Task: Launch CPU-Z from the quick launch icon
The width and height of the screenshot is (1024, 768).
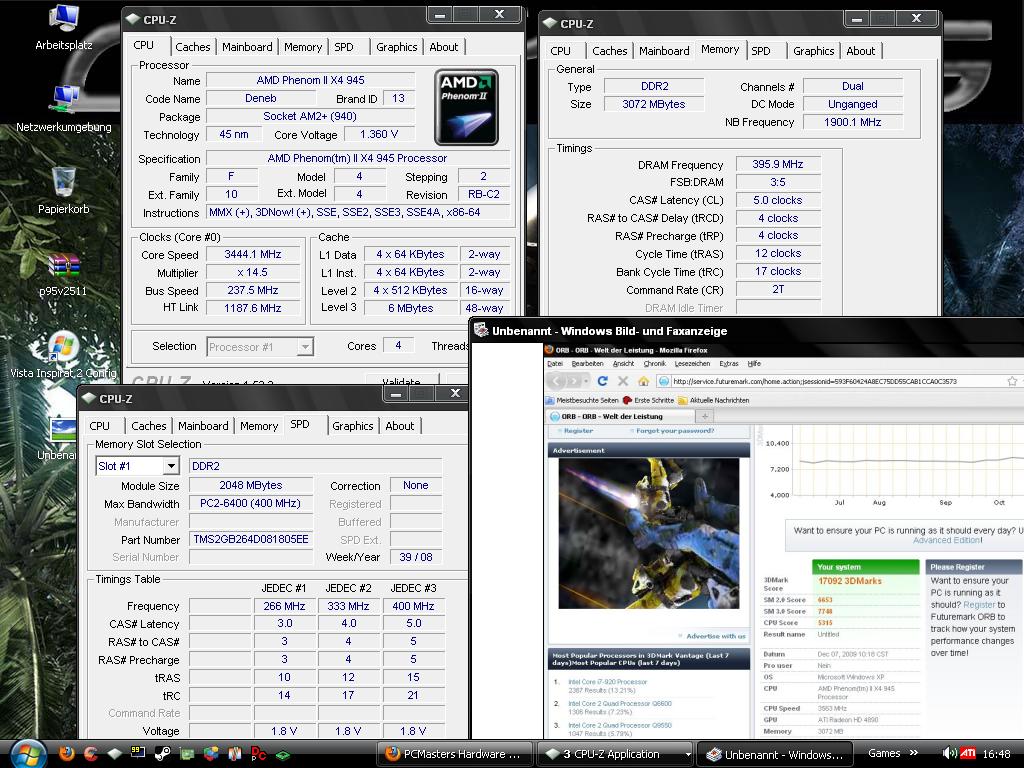Action: (115, 754)
